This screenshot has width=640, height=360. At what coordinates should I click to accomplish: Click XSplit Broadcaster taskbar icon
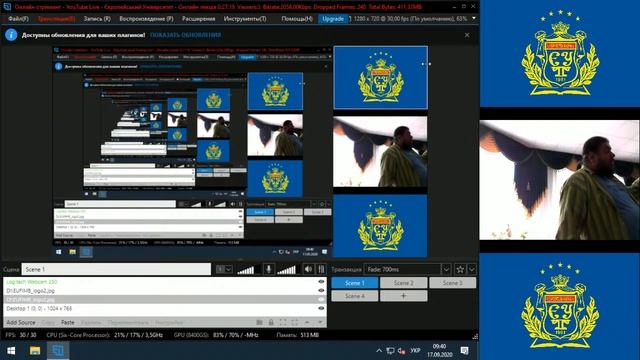(x=58, y=351)
